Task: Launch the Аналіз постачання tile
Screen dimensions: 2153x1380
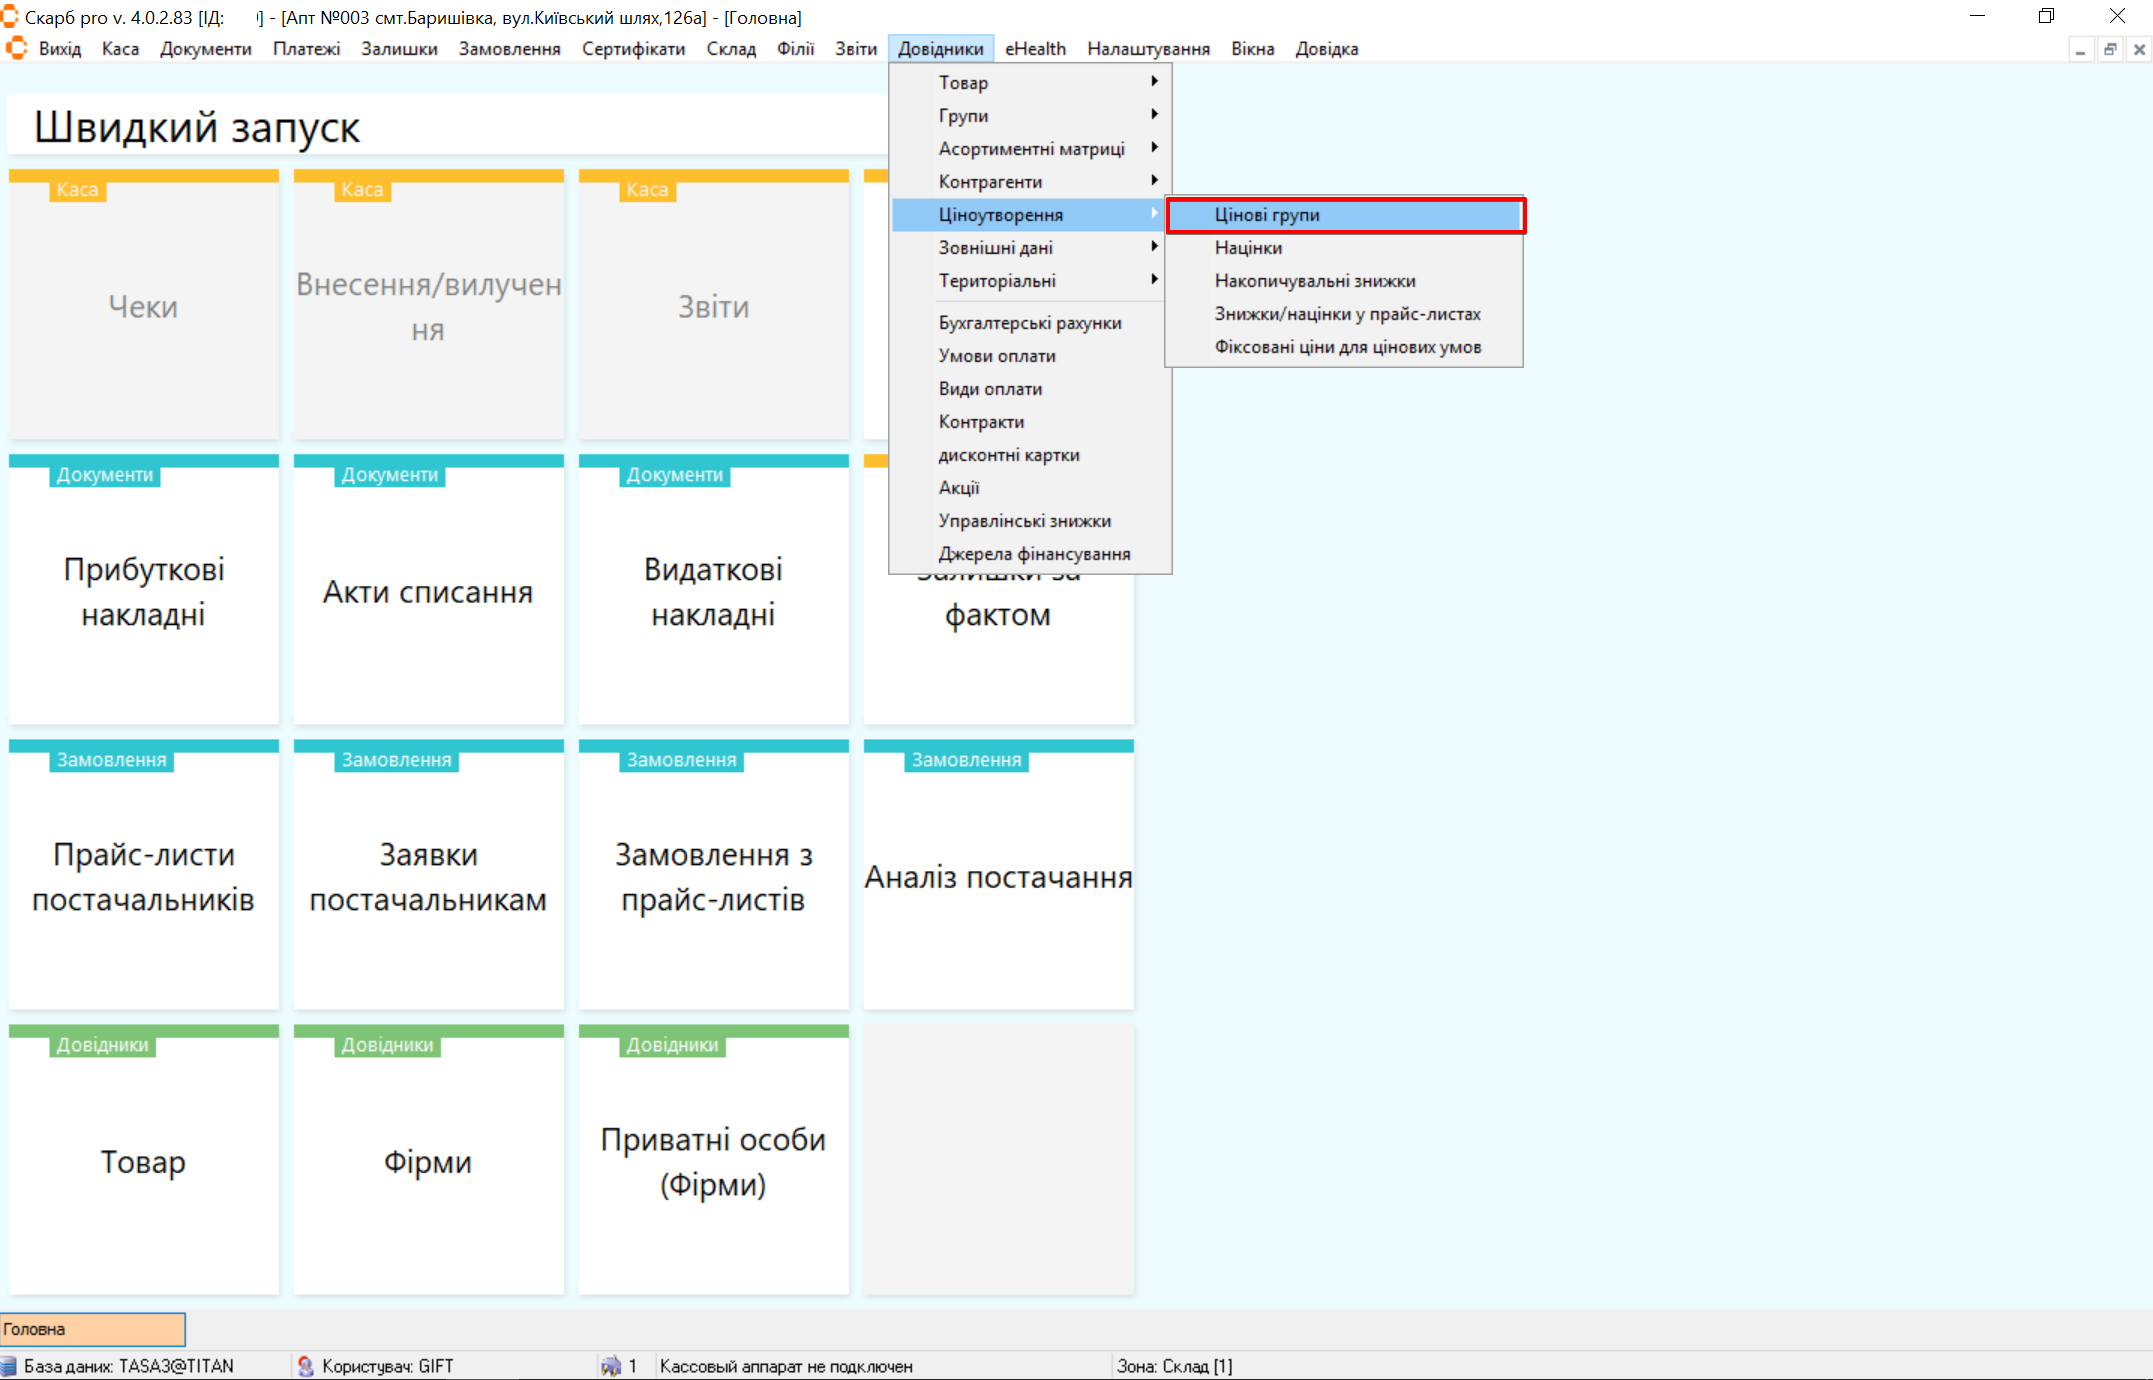Action: [998, 876]
